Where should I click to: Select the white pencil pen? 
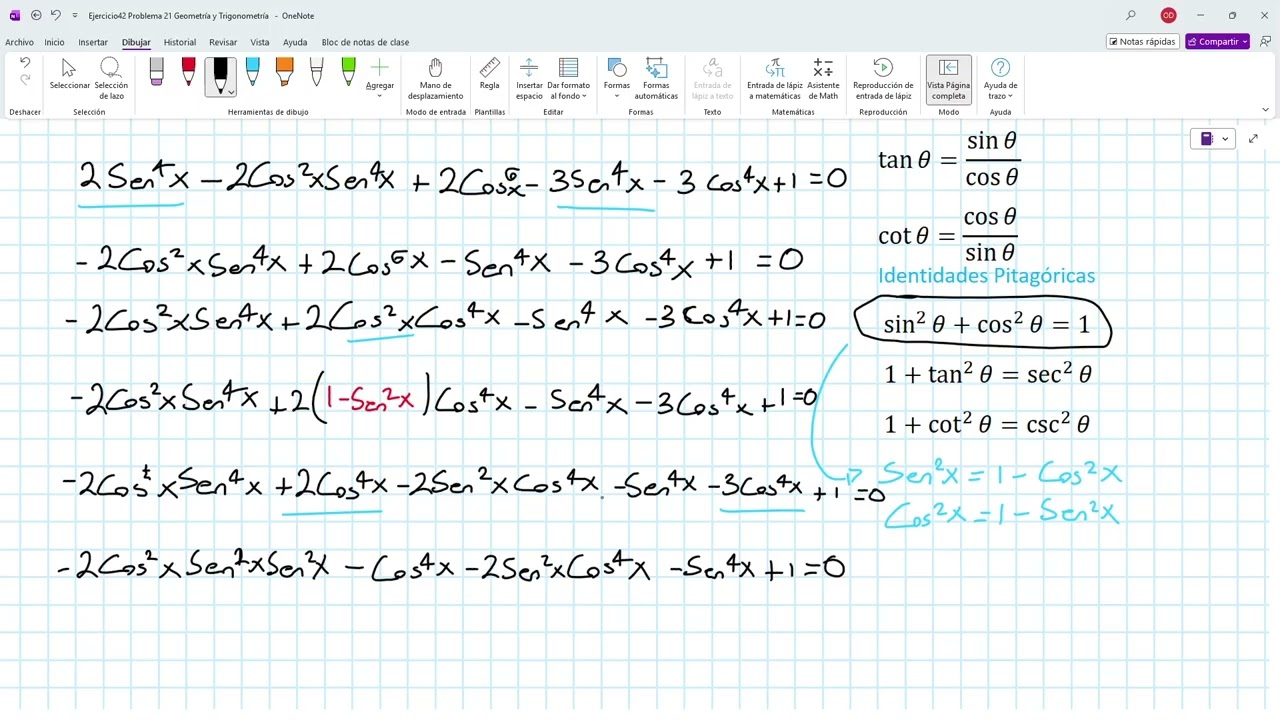click(316, 72)
